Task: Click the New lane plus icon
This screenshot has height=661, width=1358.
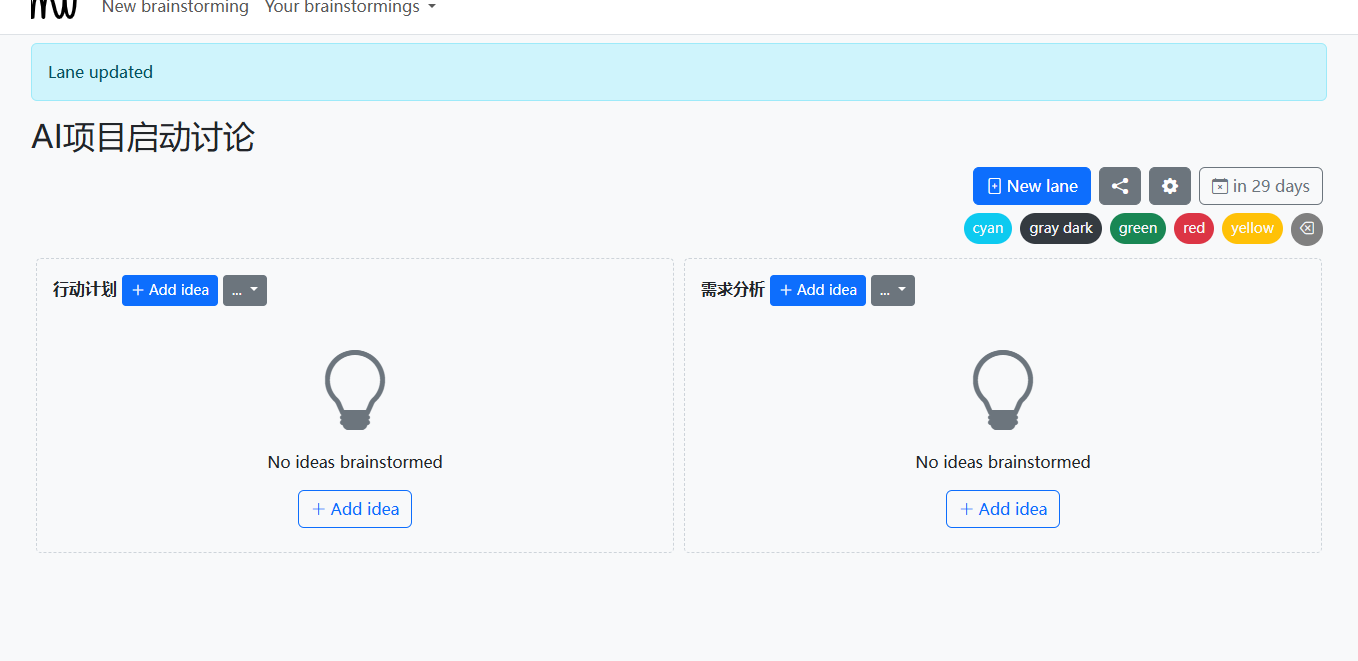Action: [x=994, y=186]
